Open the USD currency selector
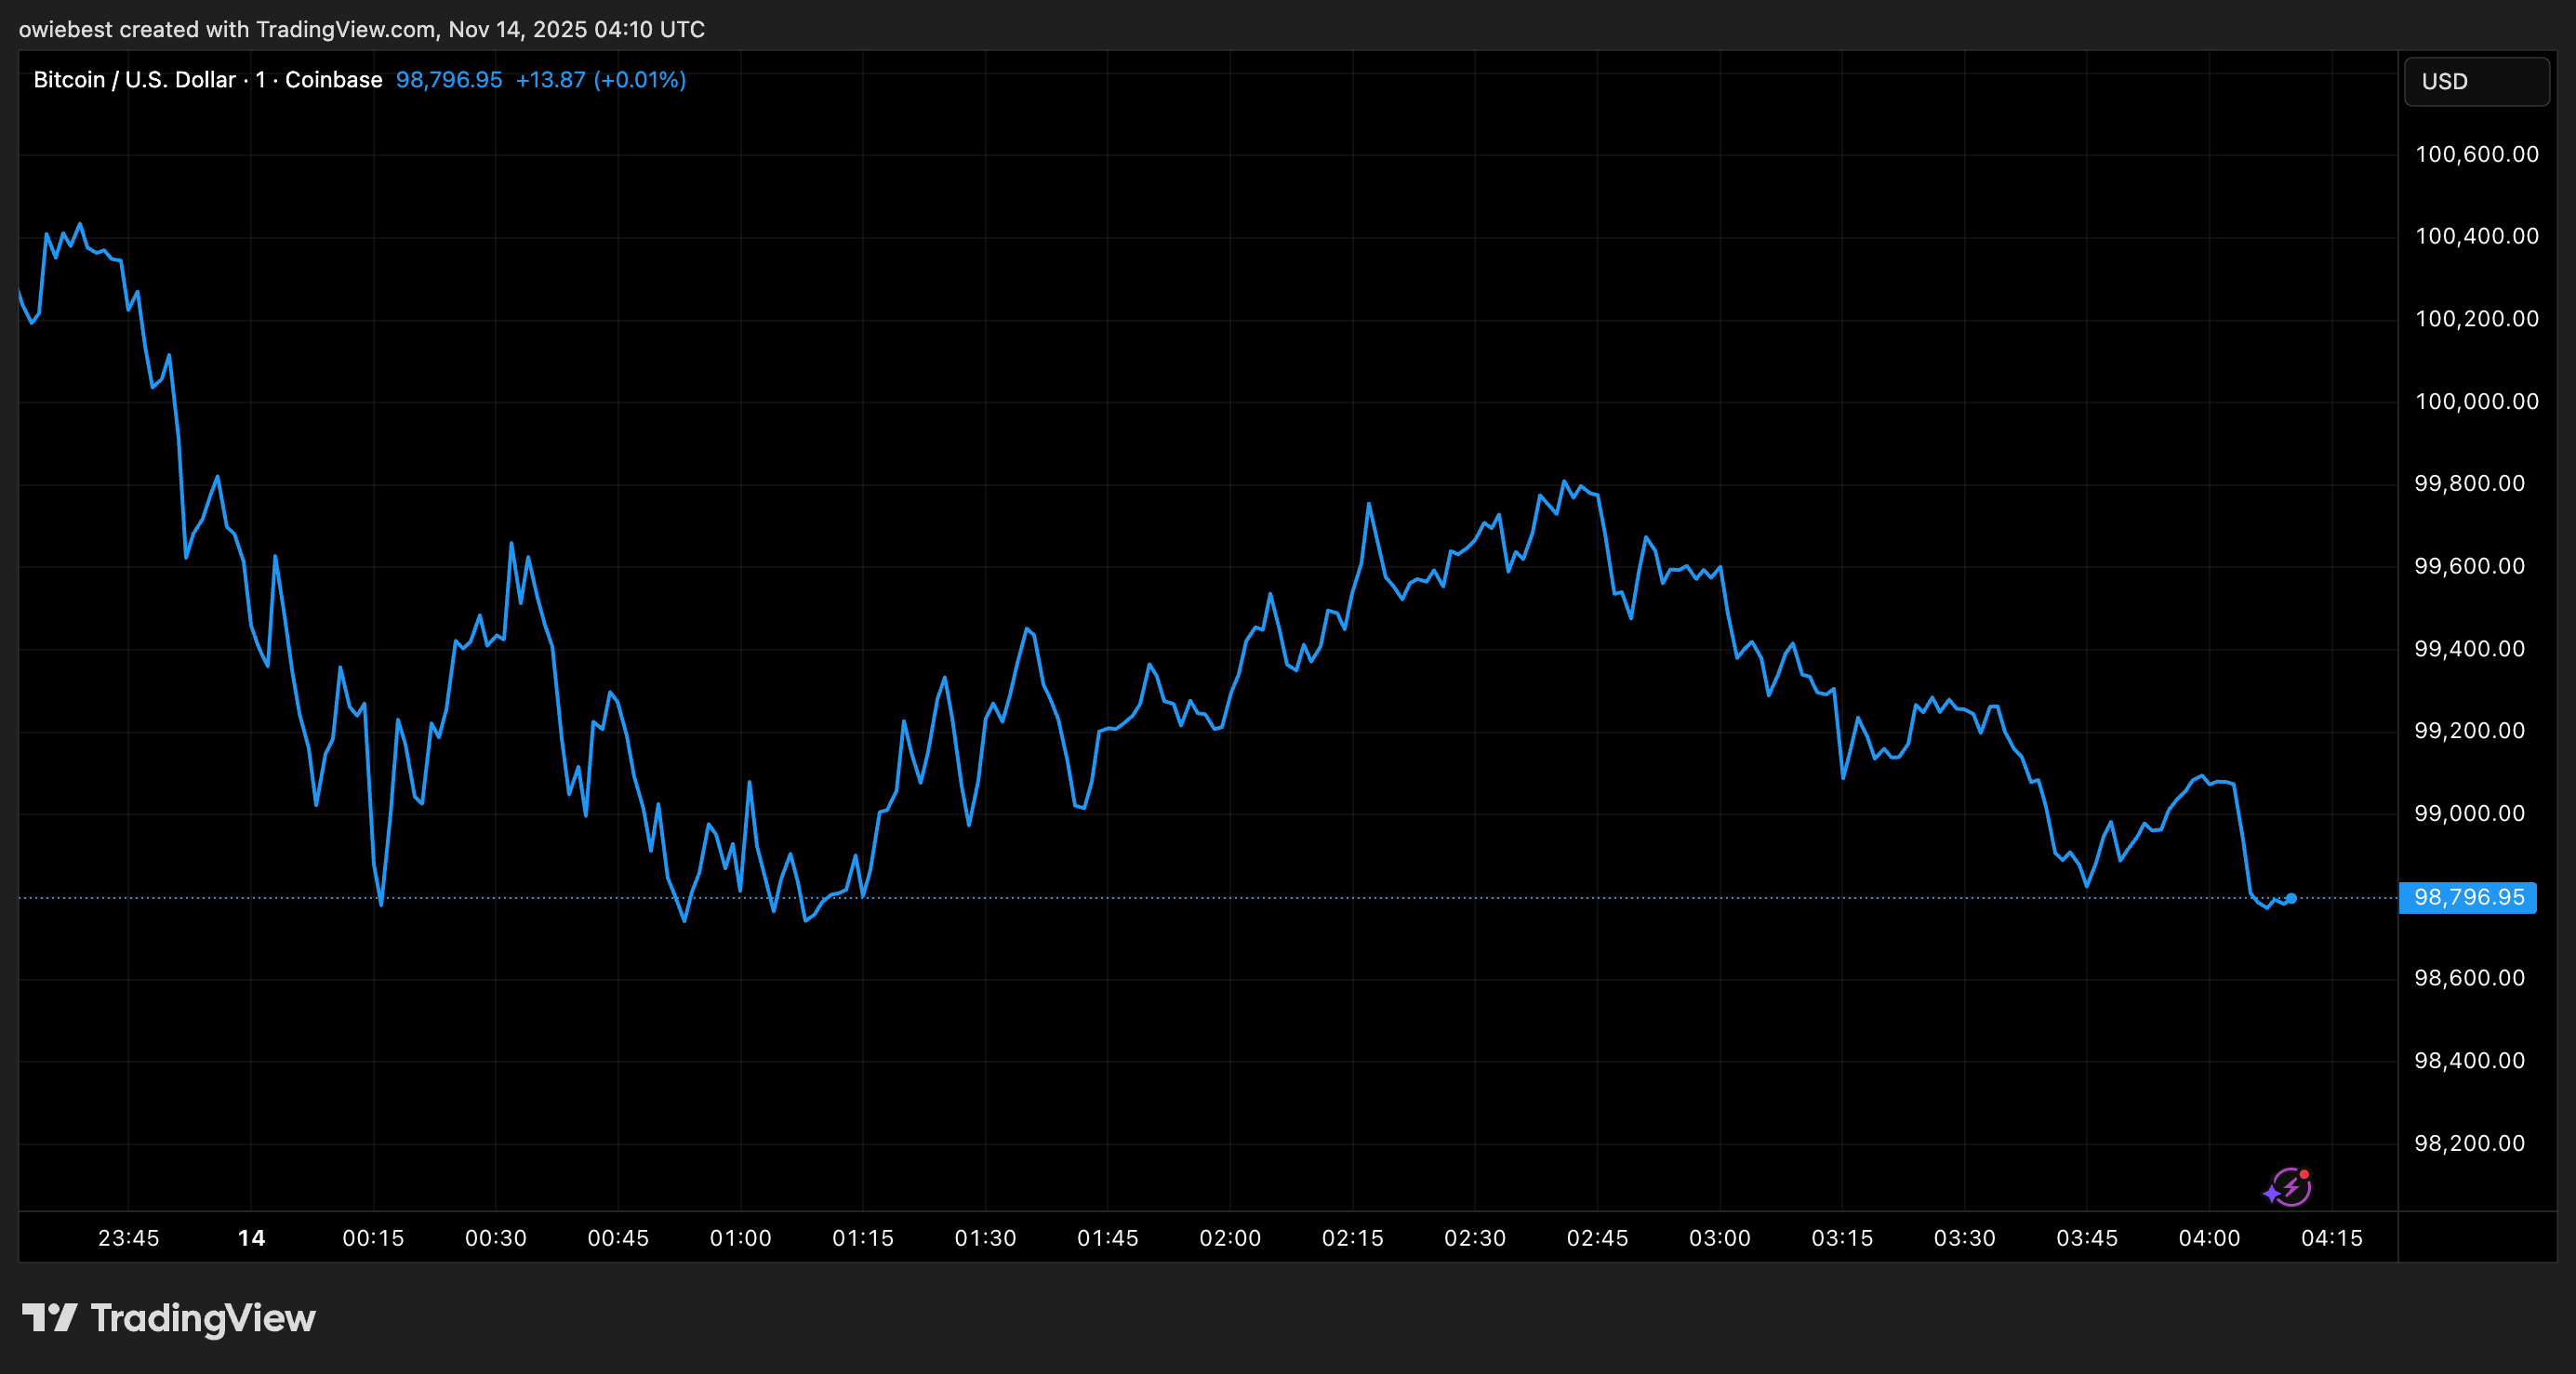The height and width of the screenshot is (1374, 2576). coord(2476,81)
